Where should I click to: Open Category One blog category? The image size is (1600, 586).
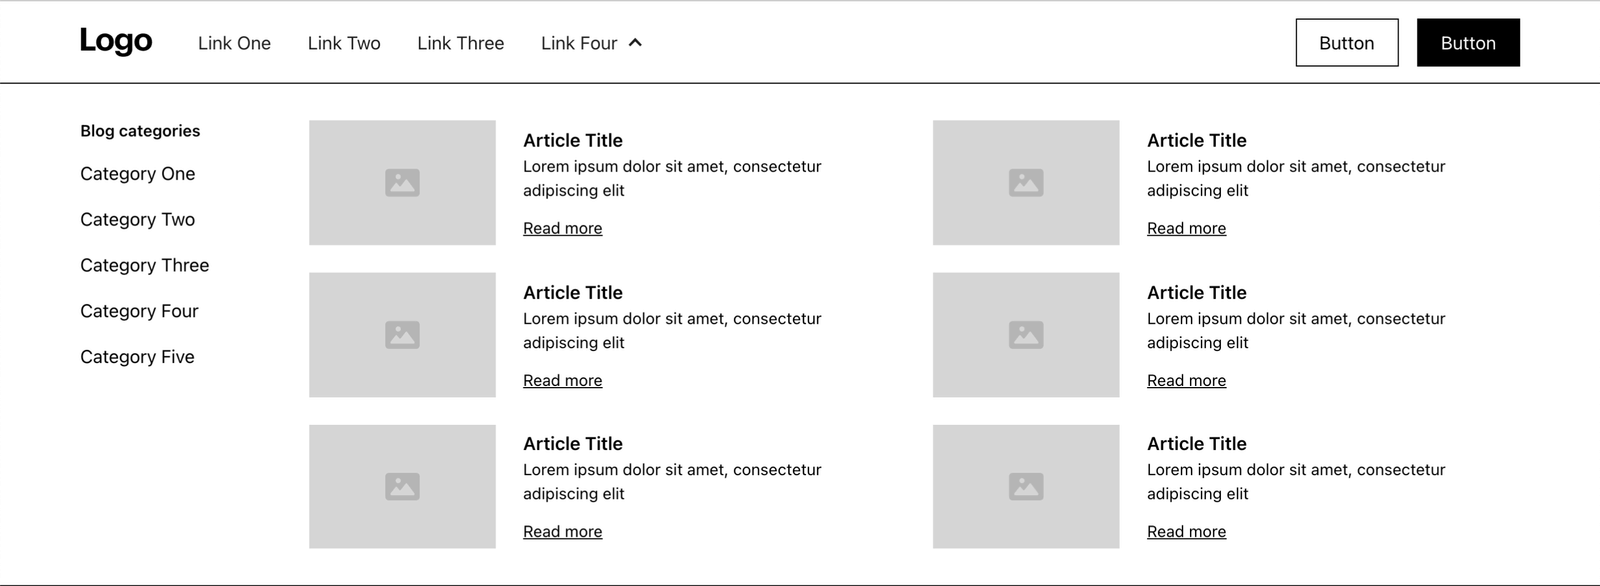138,174
